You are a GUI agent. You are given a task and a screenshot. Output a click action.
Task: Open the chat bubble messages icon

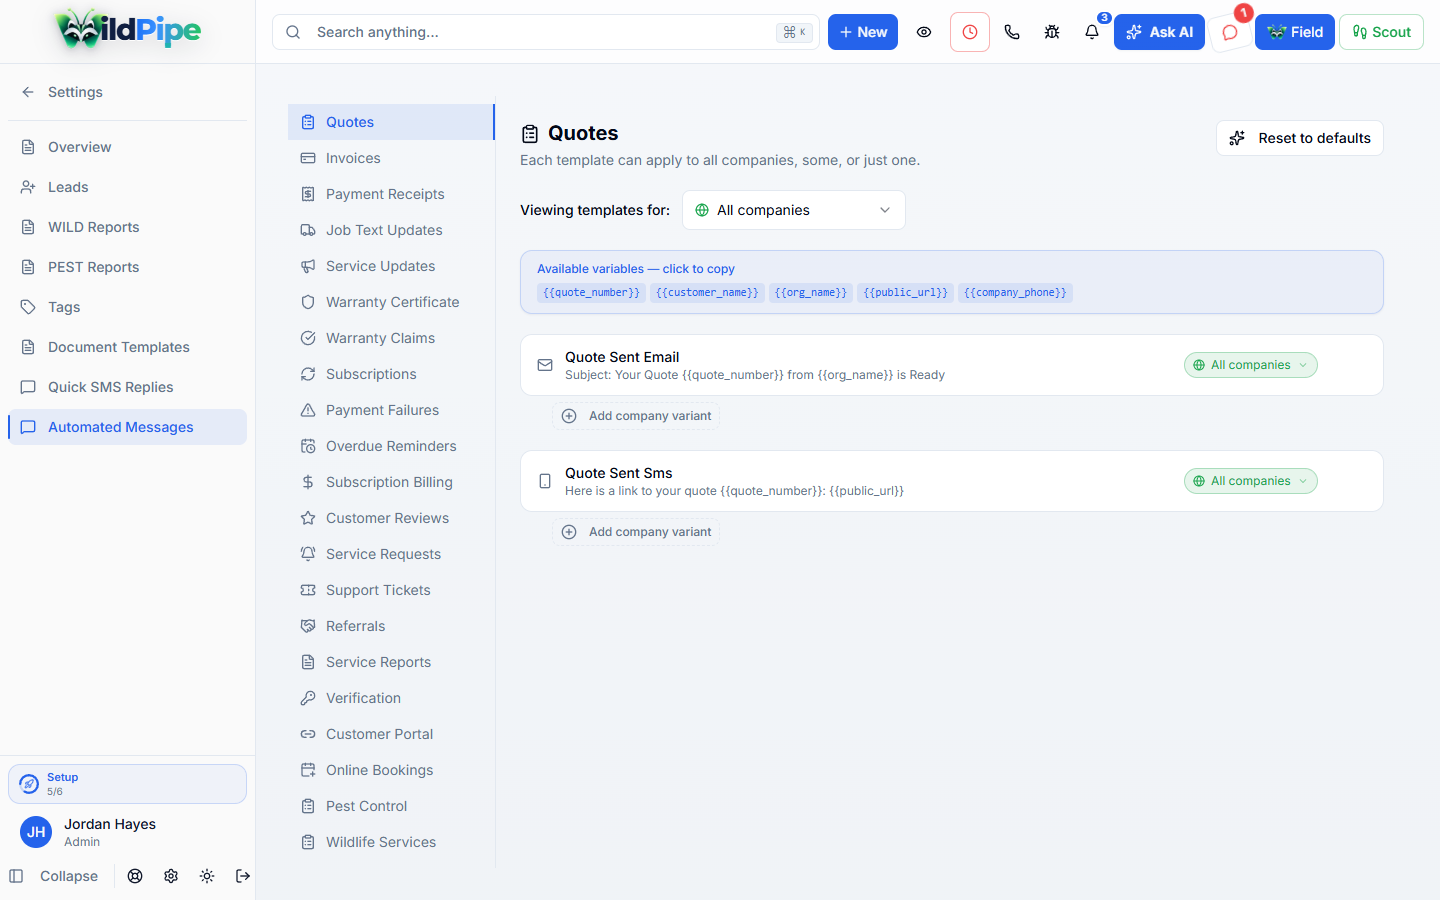coord(1230,32)
